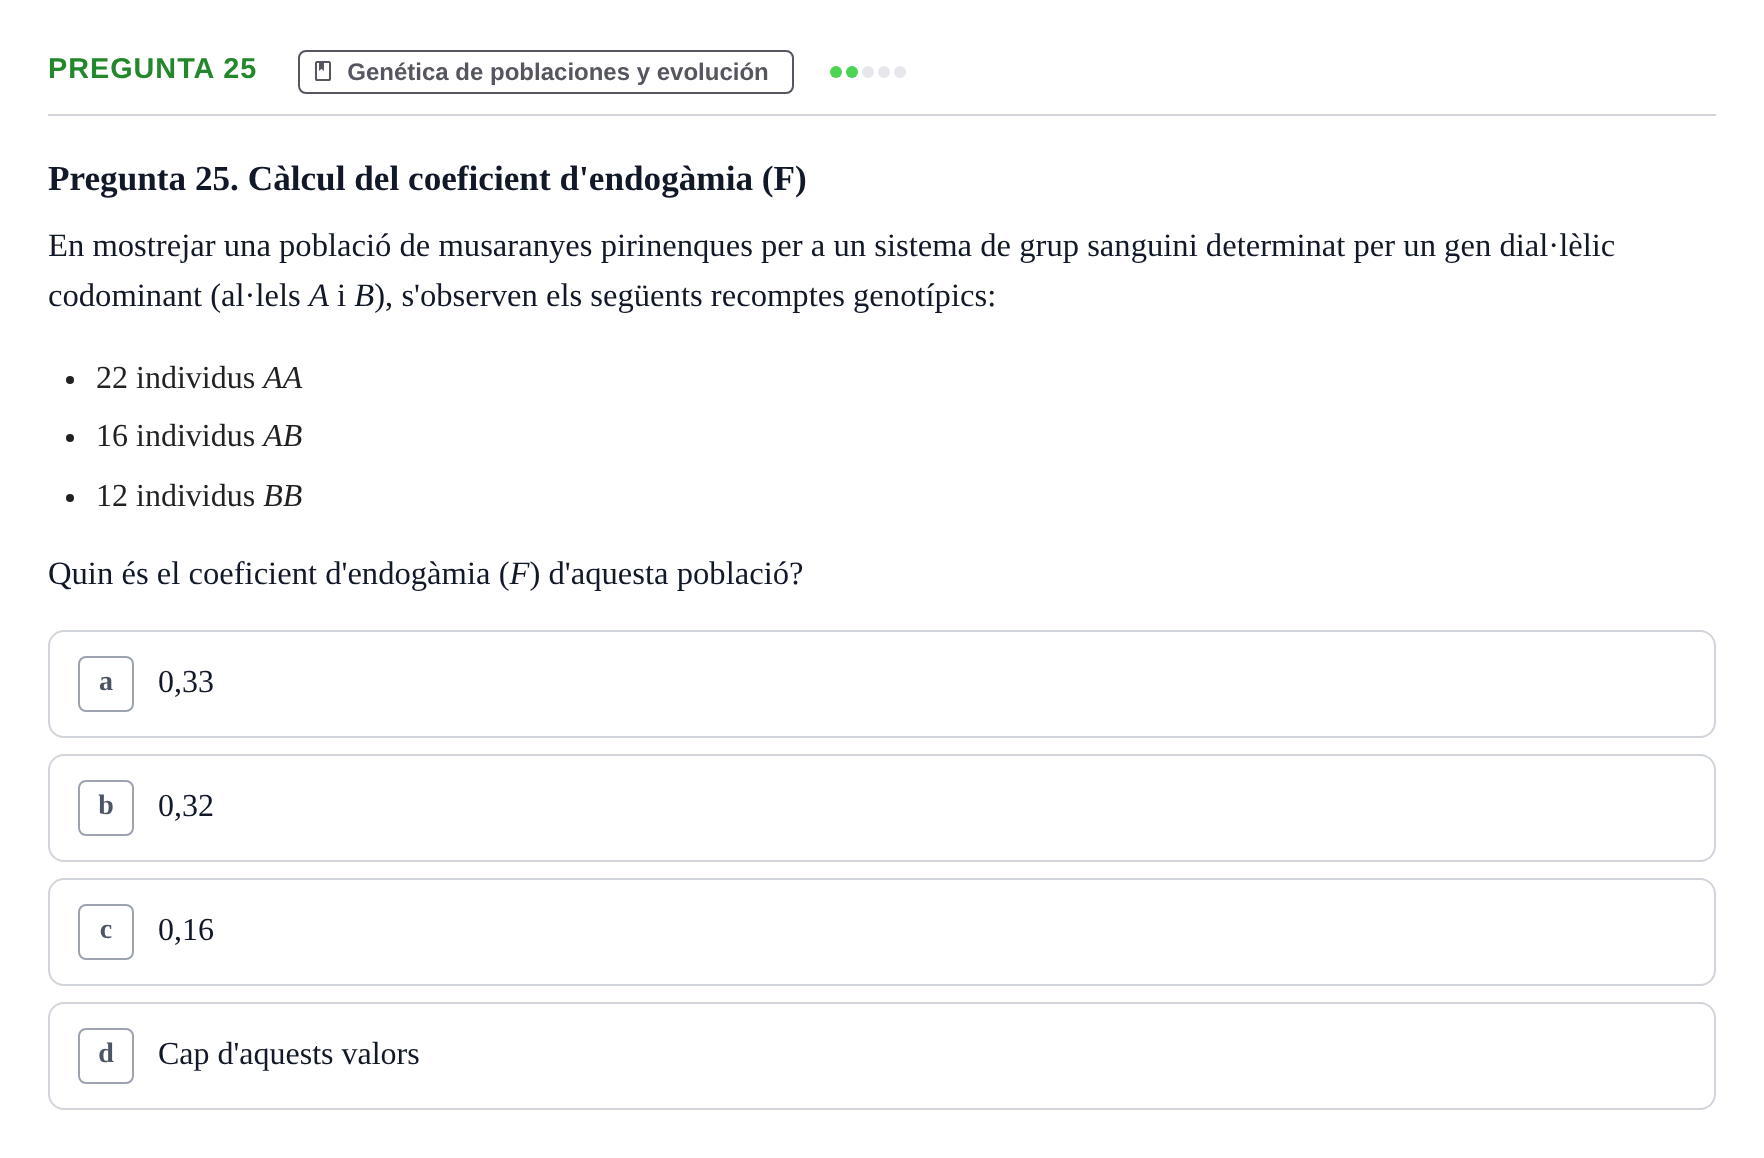Click the letter c badge

click(106, 932)
